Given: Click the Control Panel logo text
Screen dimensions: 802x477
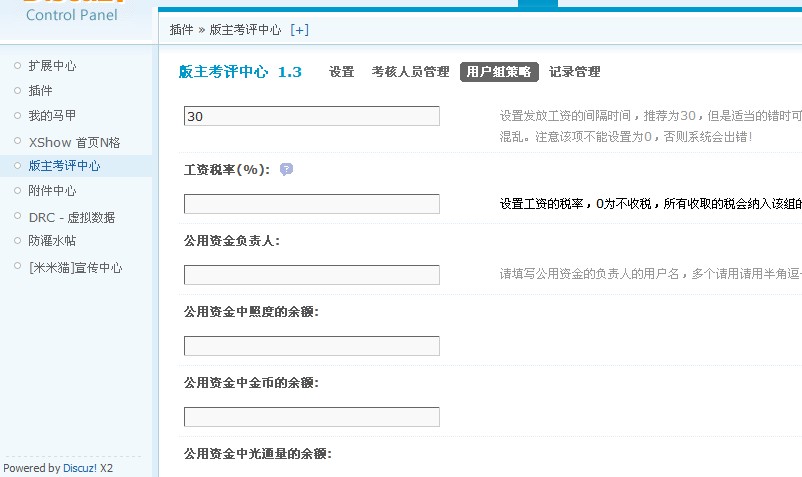Looking at the screenshot, I should (x=72, y=15).
